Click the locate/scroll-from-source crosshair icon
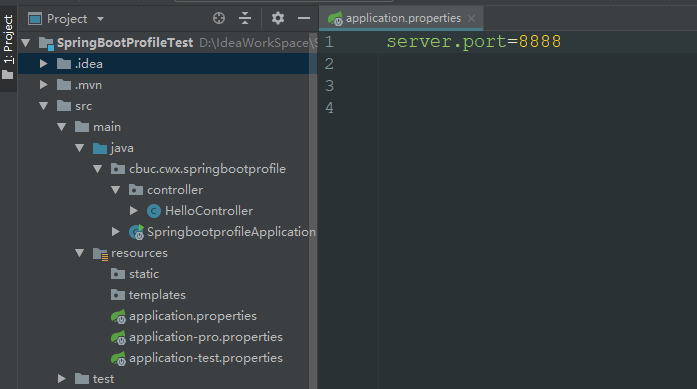 click(219, 18)
